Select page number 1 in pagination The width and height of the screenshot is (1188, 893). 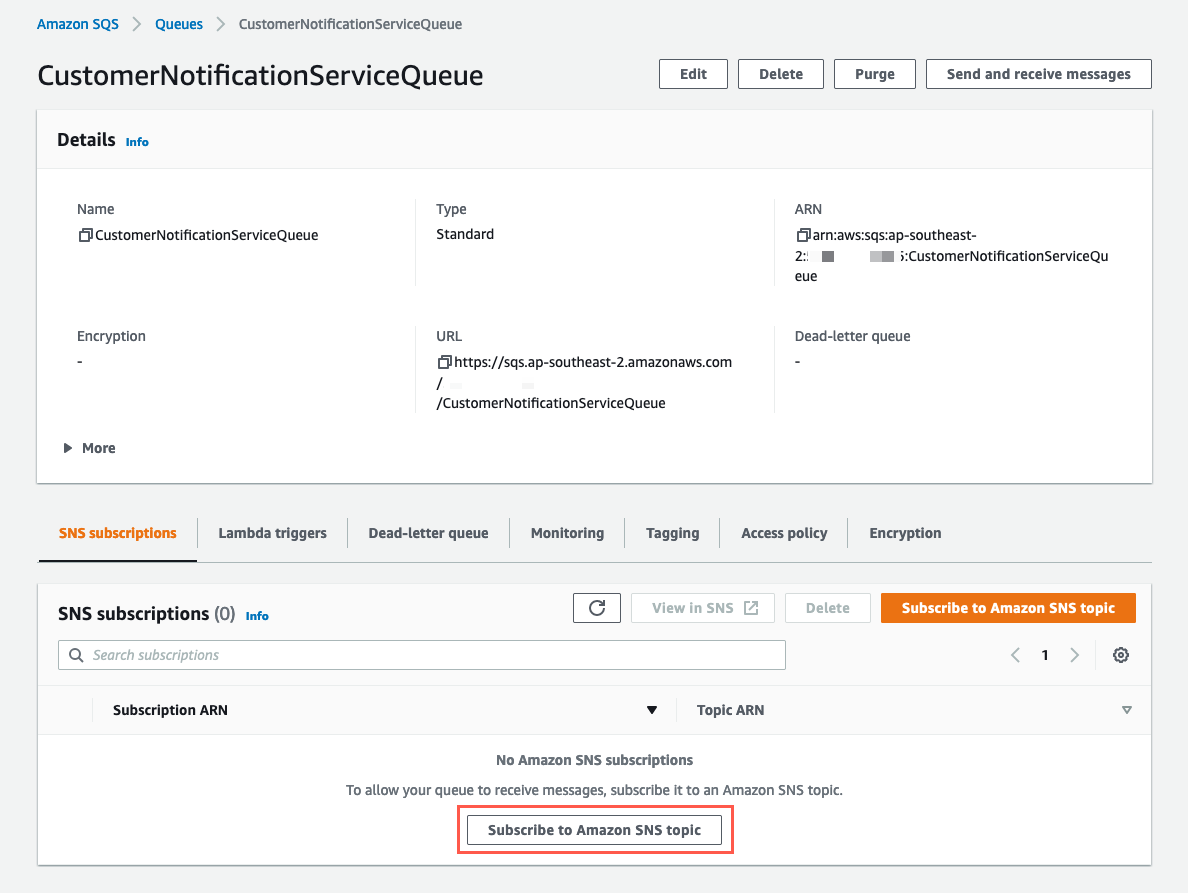(x=1045, y=655)
